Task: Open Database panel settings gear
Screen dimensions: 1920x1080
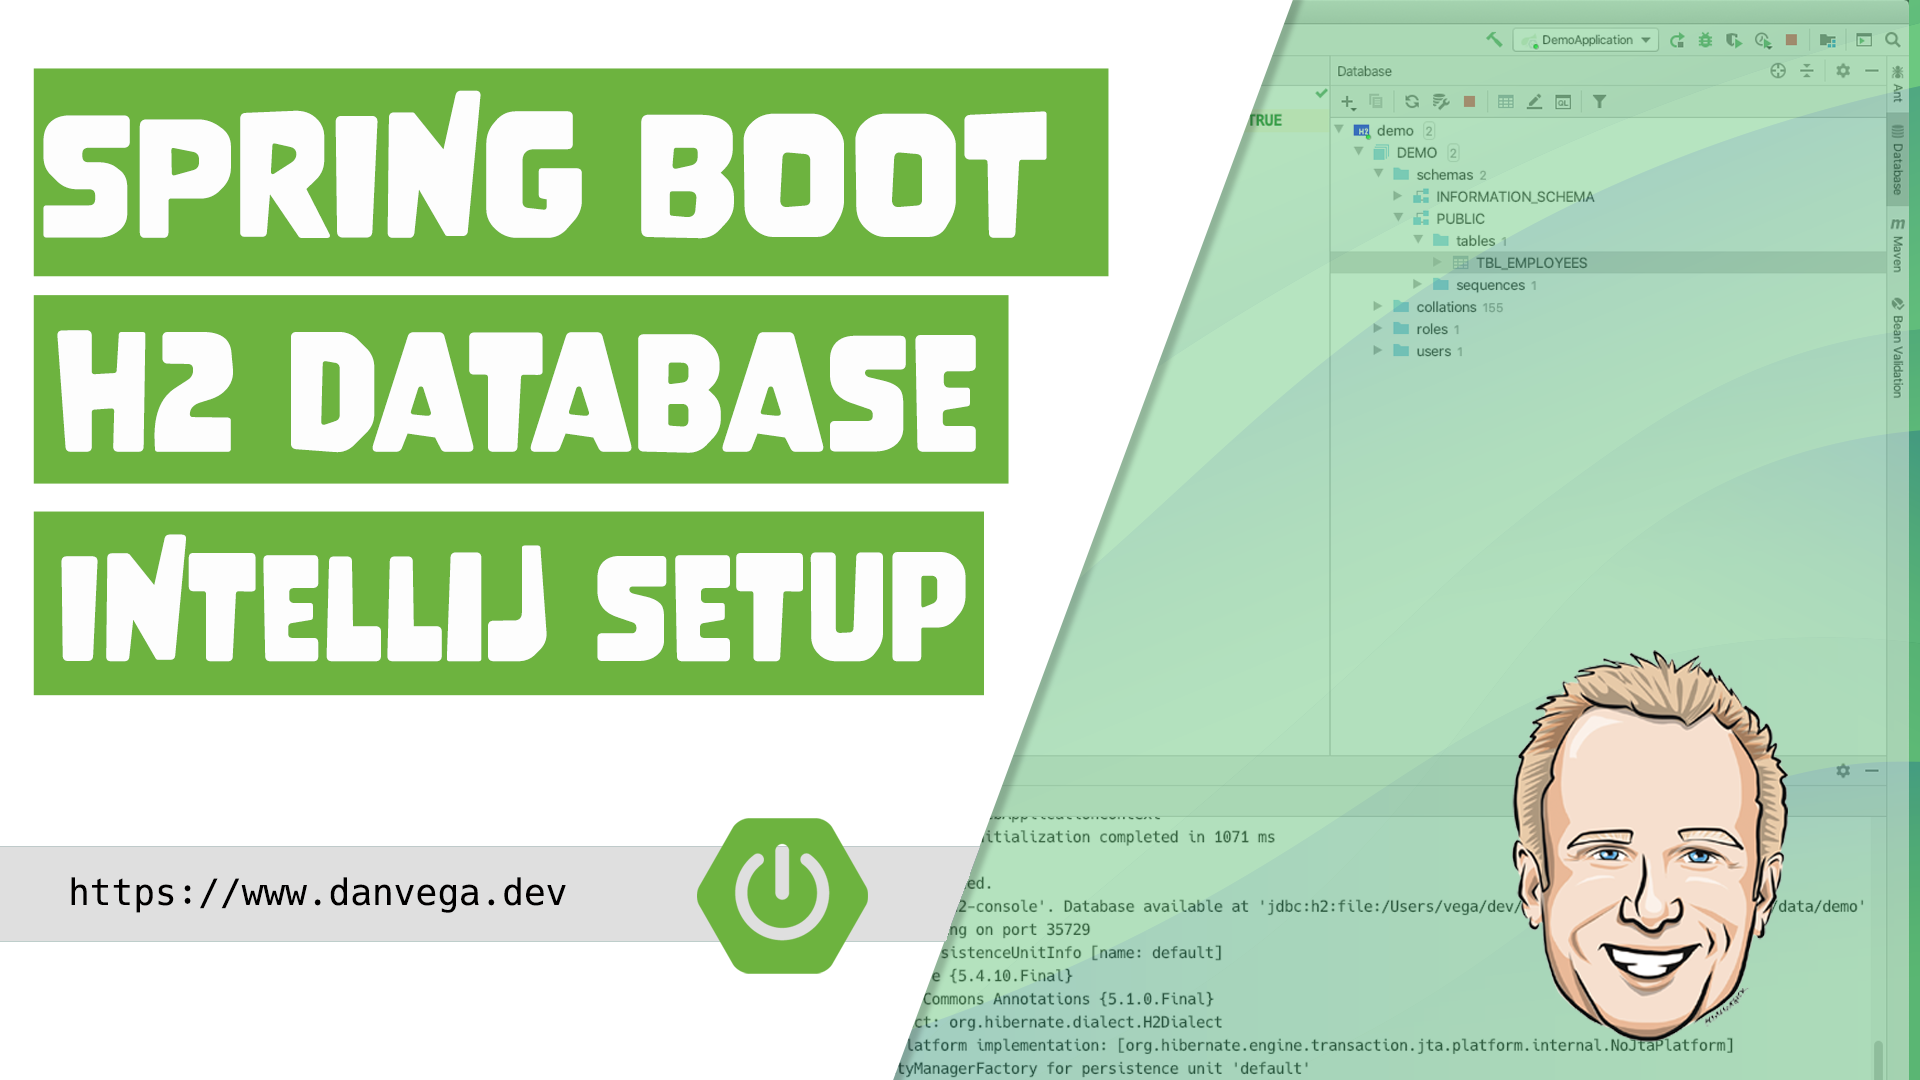Action: (1843, 71)
